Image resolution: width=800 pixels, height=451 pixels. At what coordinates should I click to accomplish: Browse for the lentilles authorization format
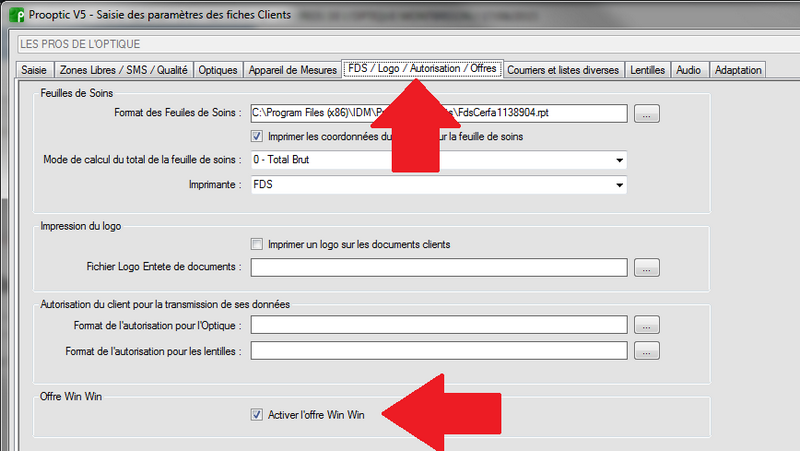[647, 350]
